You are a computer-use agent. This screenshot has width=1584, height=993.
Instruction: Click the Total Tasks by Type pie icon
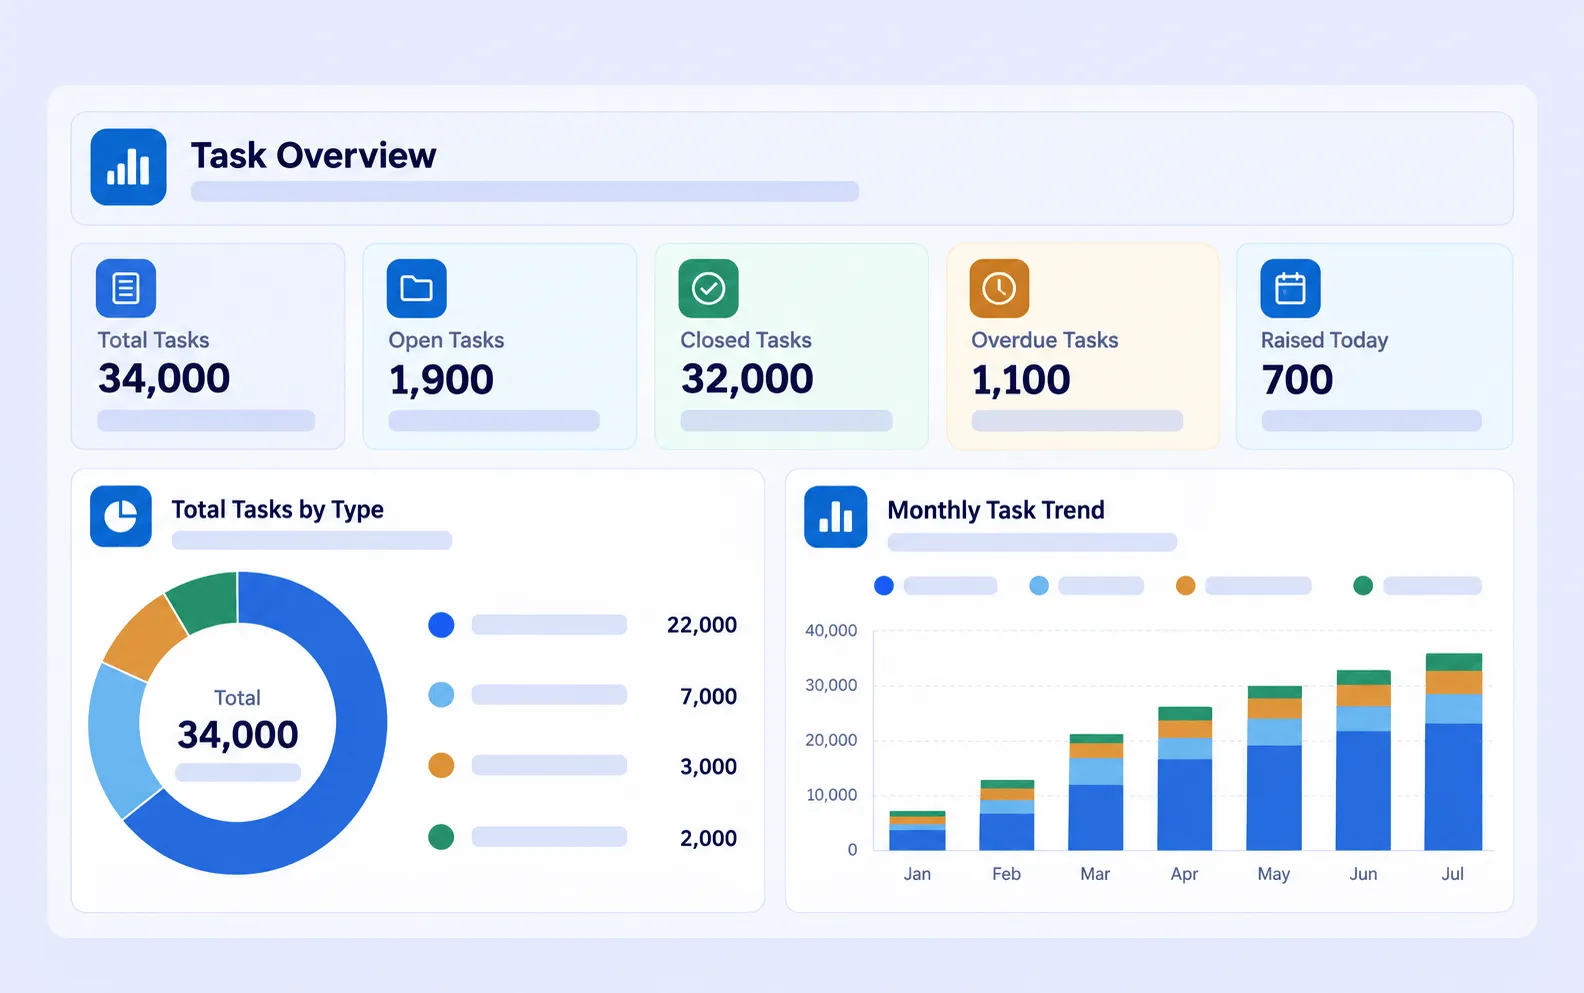click(121, 516)
